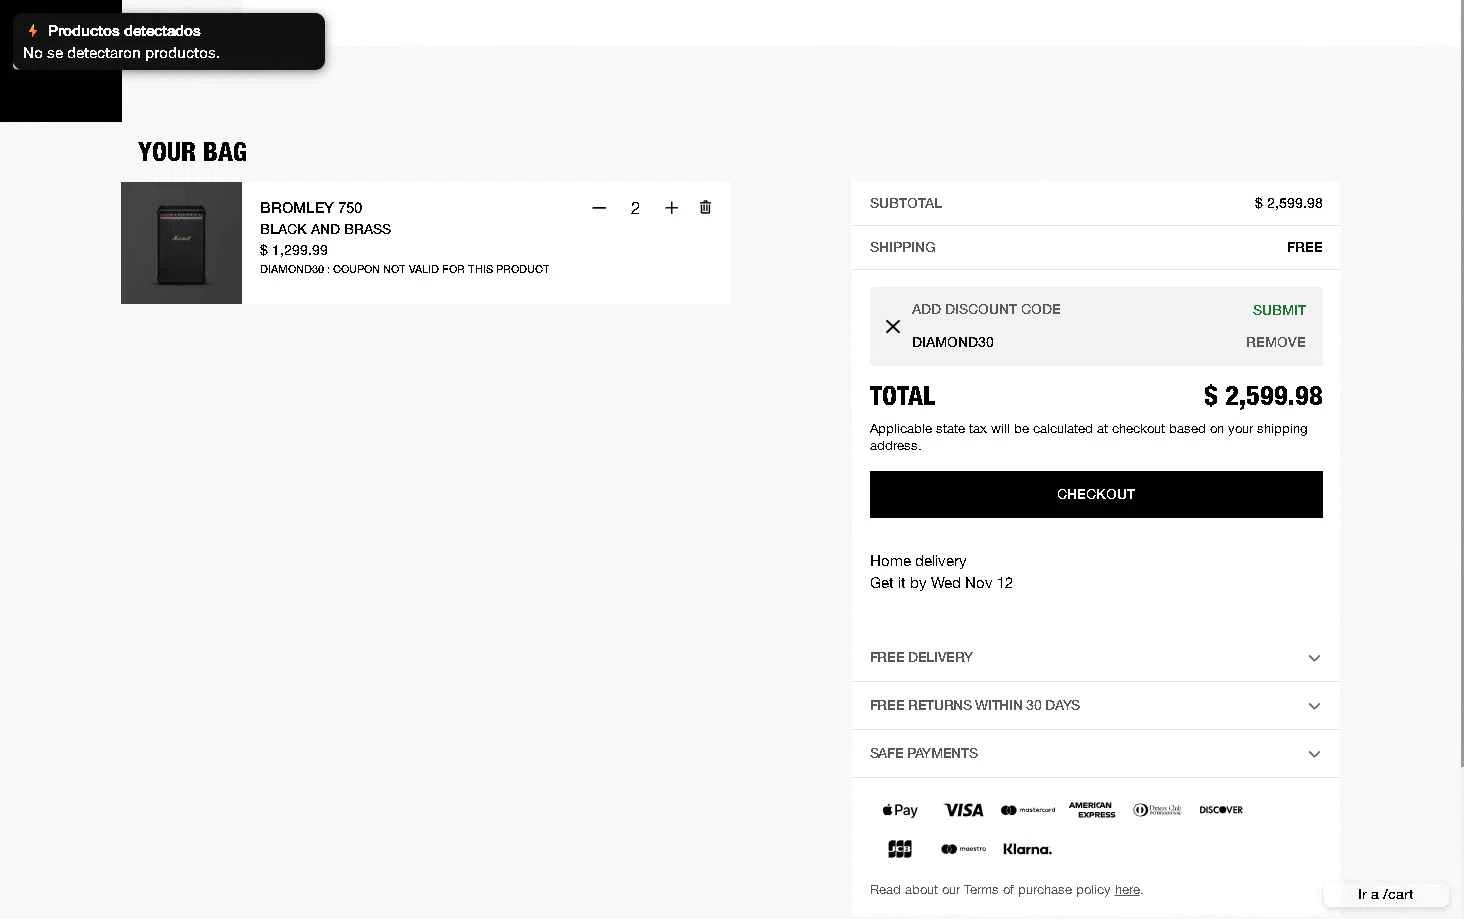Click the coupon not valid message

405,269
